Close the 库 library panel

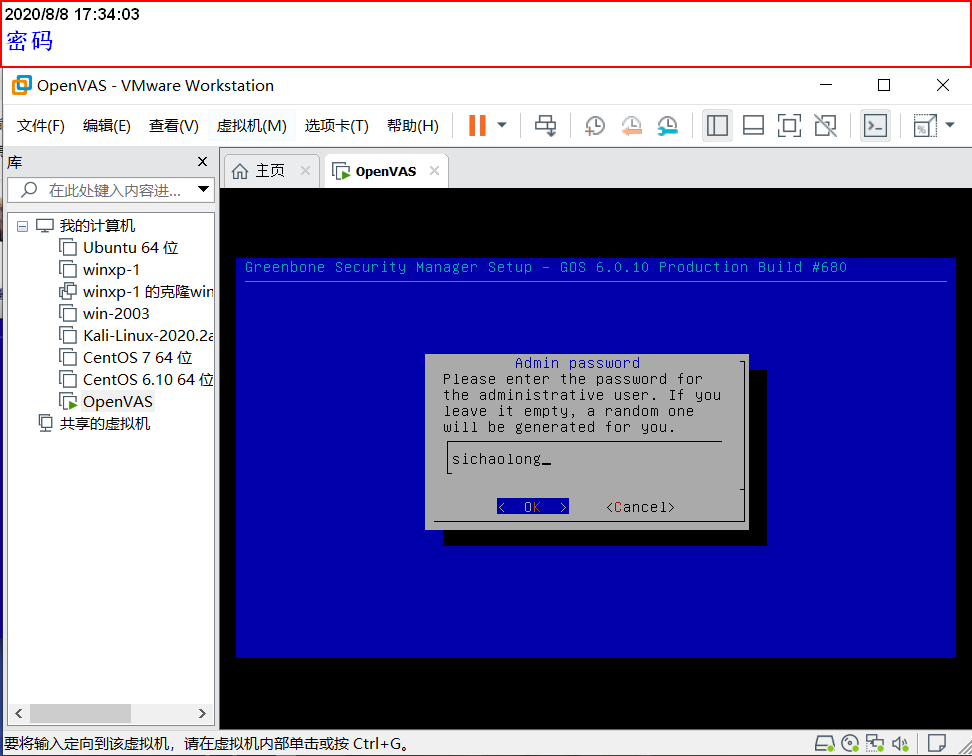(x=202, y=162)
